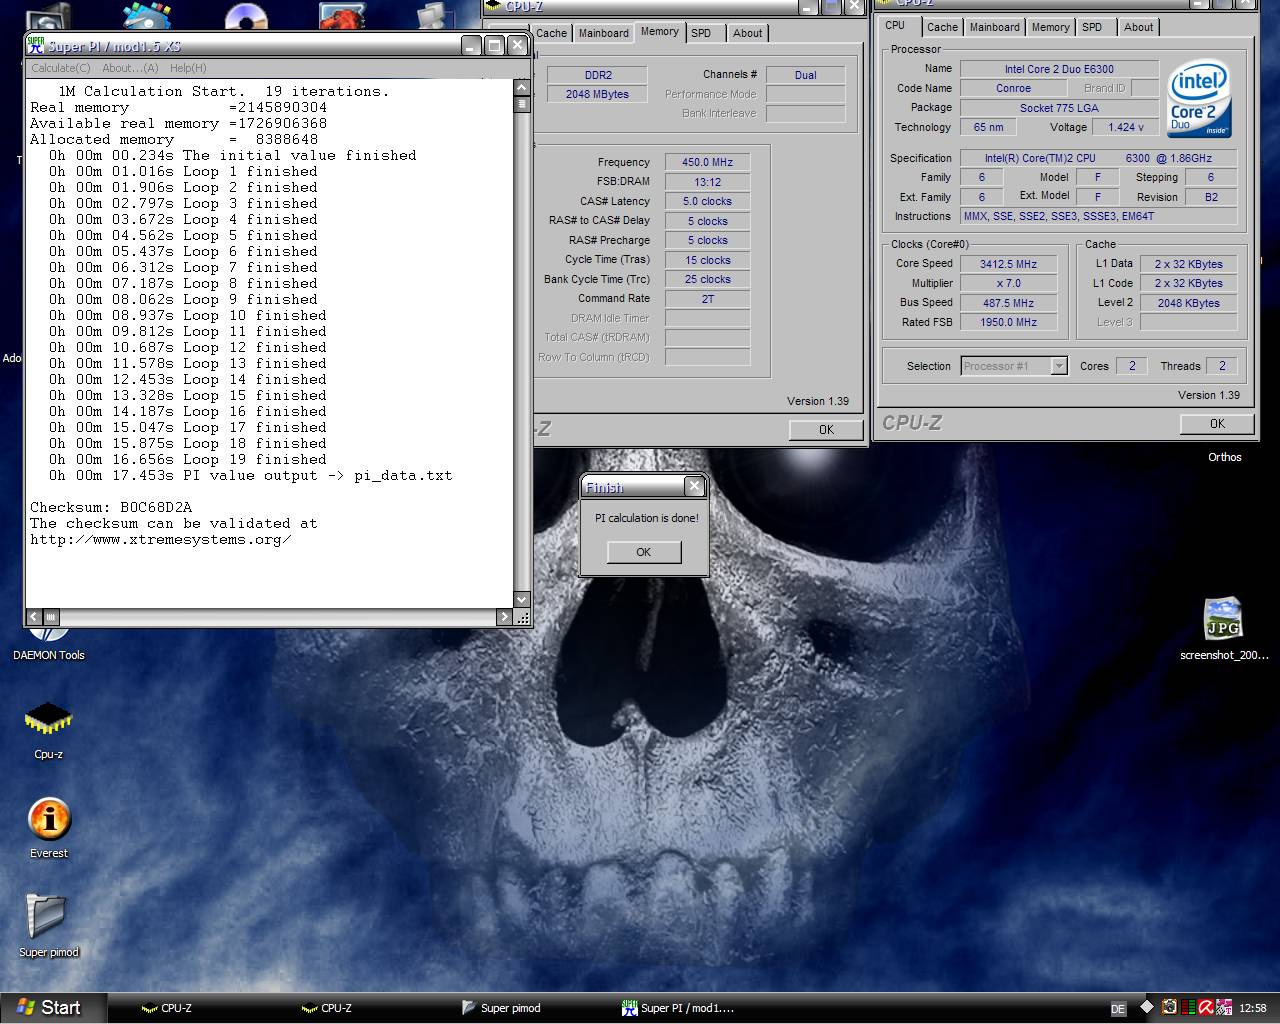Click the Bus Speed 487.5 MHz value
The image size is (1280, 1024).
(1008, 303)
